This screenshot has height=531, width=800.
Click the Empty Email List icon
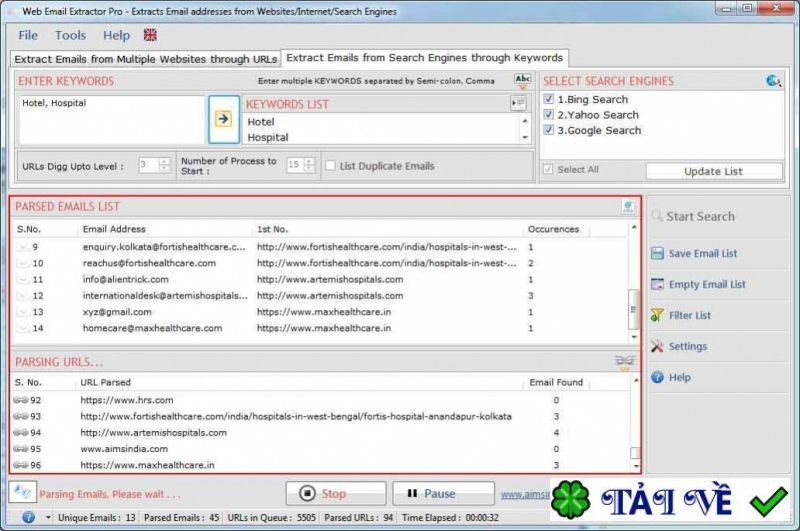coord(657,284)
